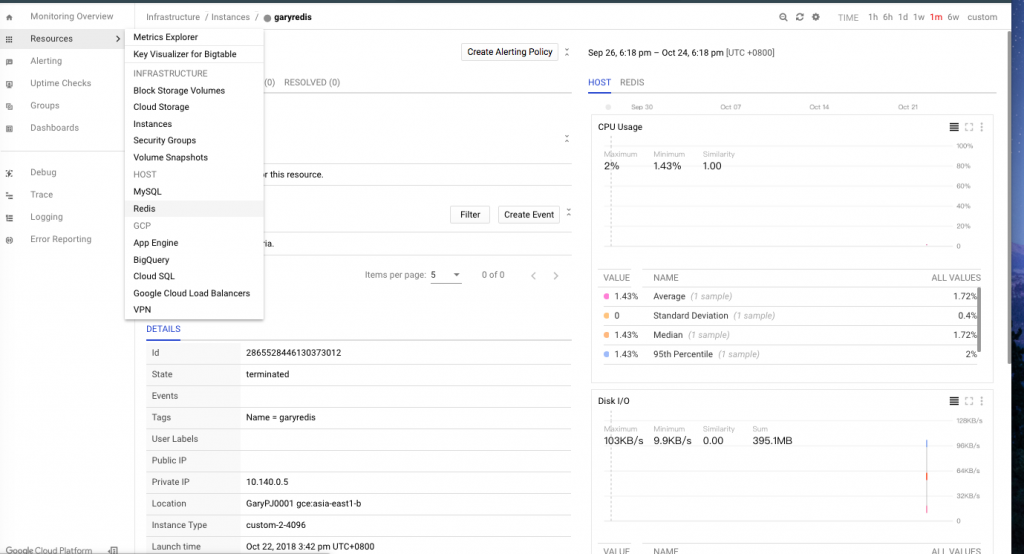
Task: Click the Debug sidebar icon
Action: pos(9,173)
